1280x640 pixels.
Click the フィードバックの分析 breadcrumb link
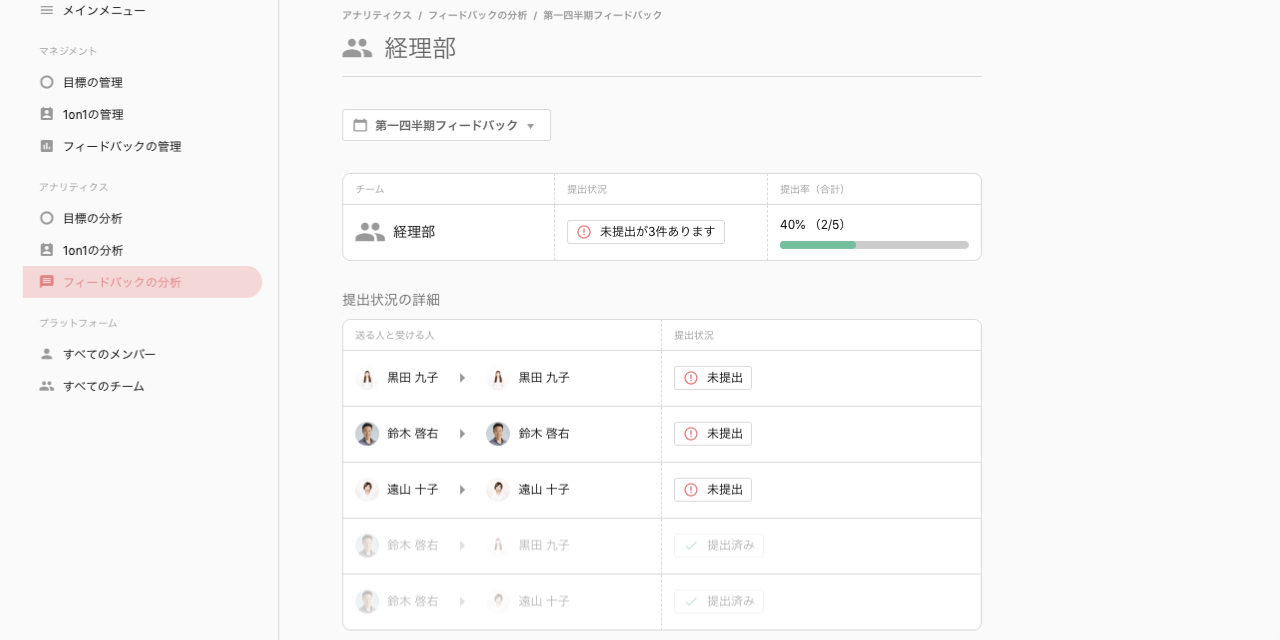477,15
